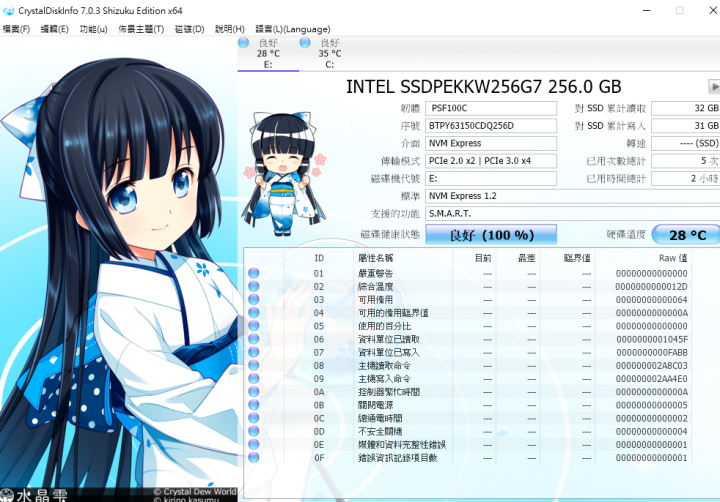The image size is (720, 502).
Task: Click the status orb of attribute 02
Action: tap(253, 286)
